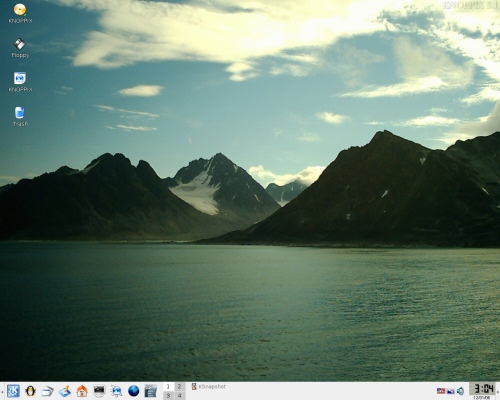Viewport: 500px width, 400px height.
Task: Activate the KSnapshot taskbar entry
Action: [x=209, y=386]
